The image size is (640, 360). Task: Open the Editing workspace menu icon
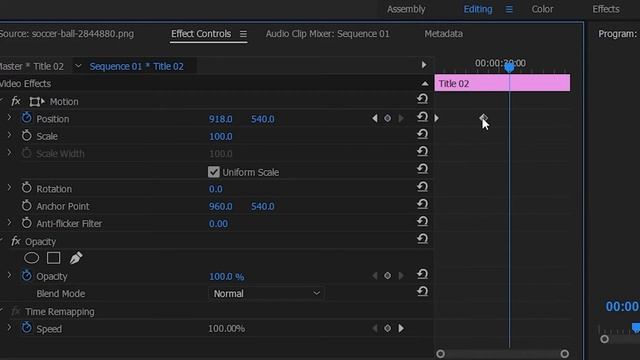click(509, 9)
